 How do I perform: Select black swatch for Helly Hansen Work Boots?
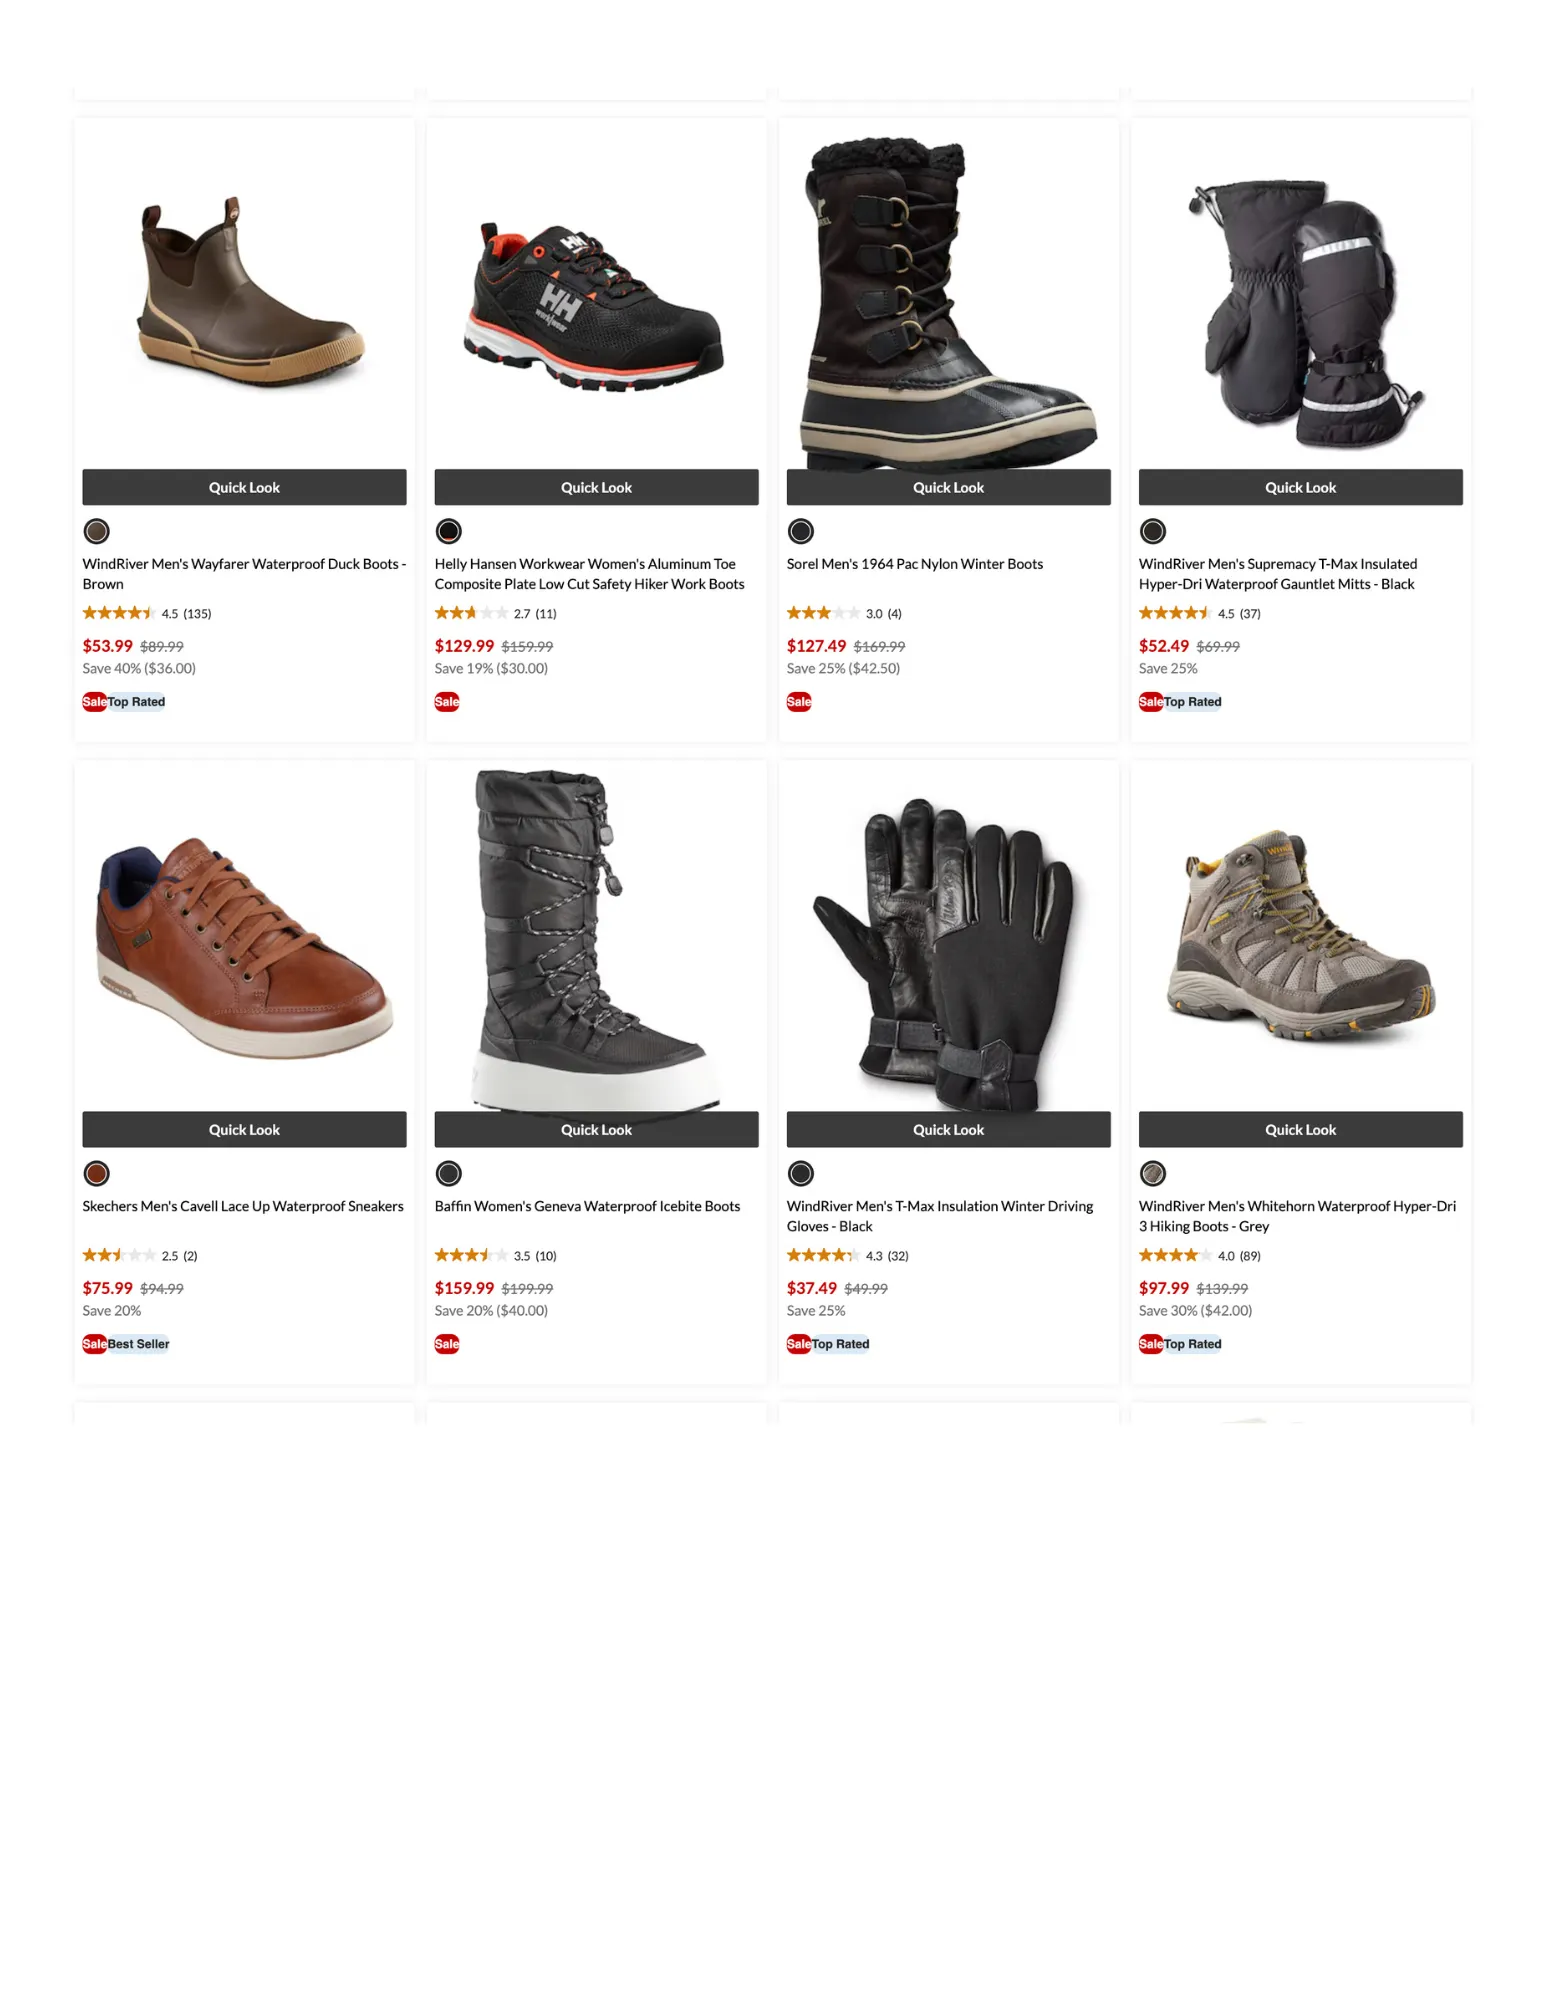click(x=449, y=531)
